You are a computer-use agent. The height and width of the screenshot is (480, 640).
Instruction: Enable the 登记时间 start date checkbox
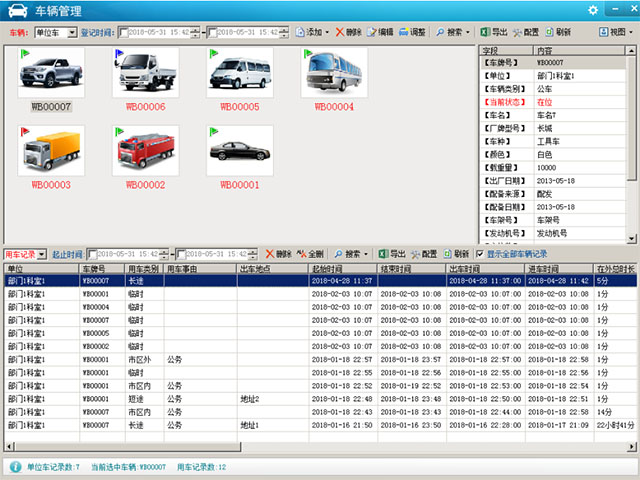124,33
